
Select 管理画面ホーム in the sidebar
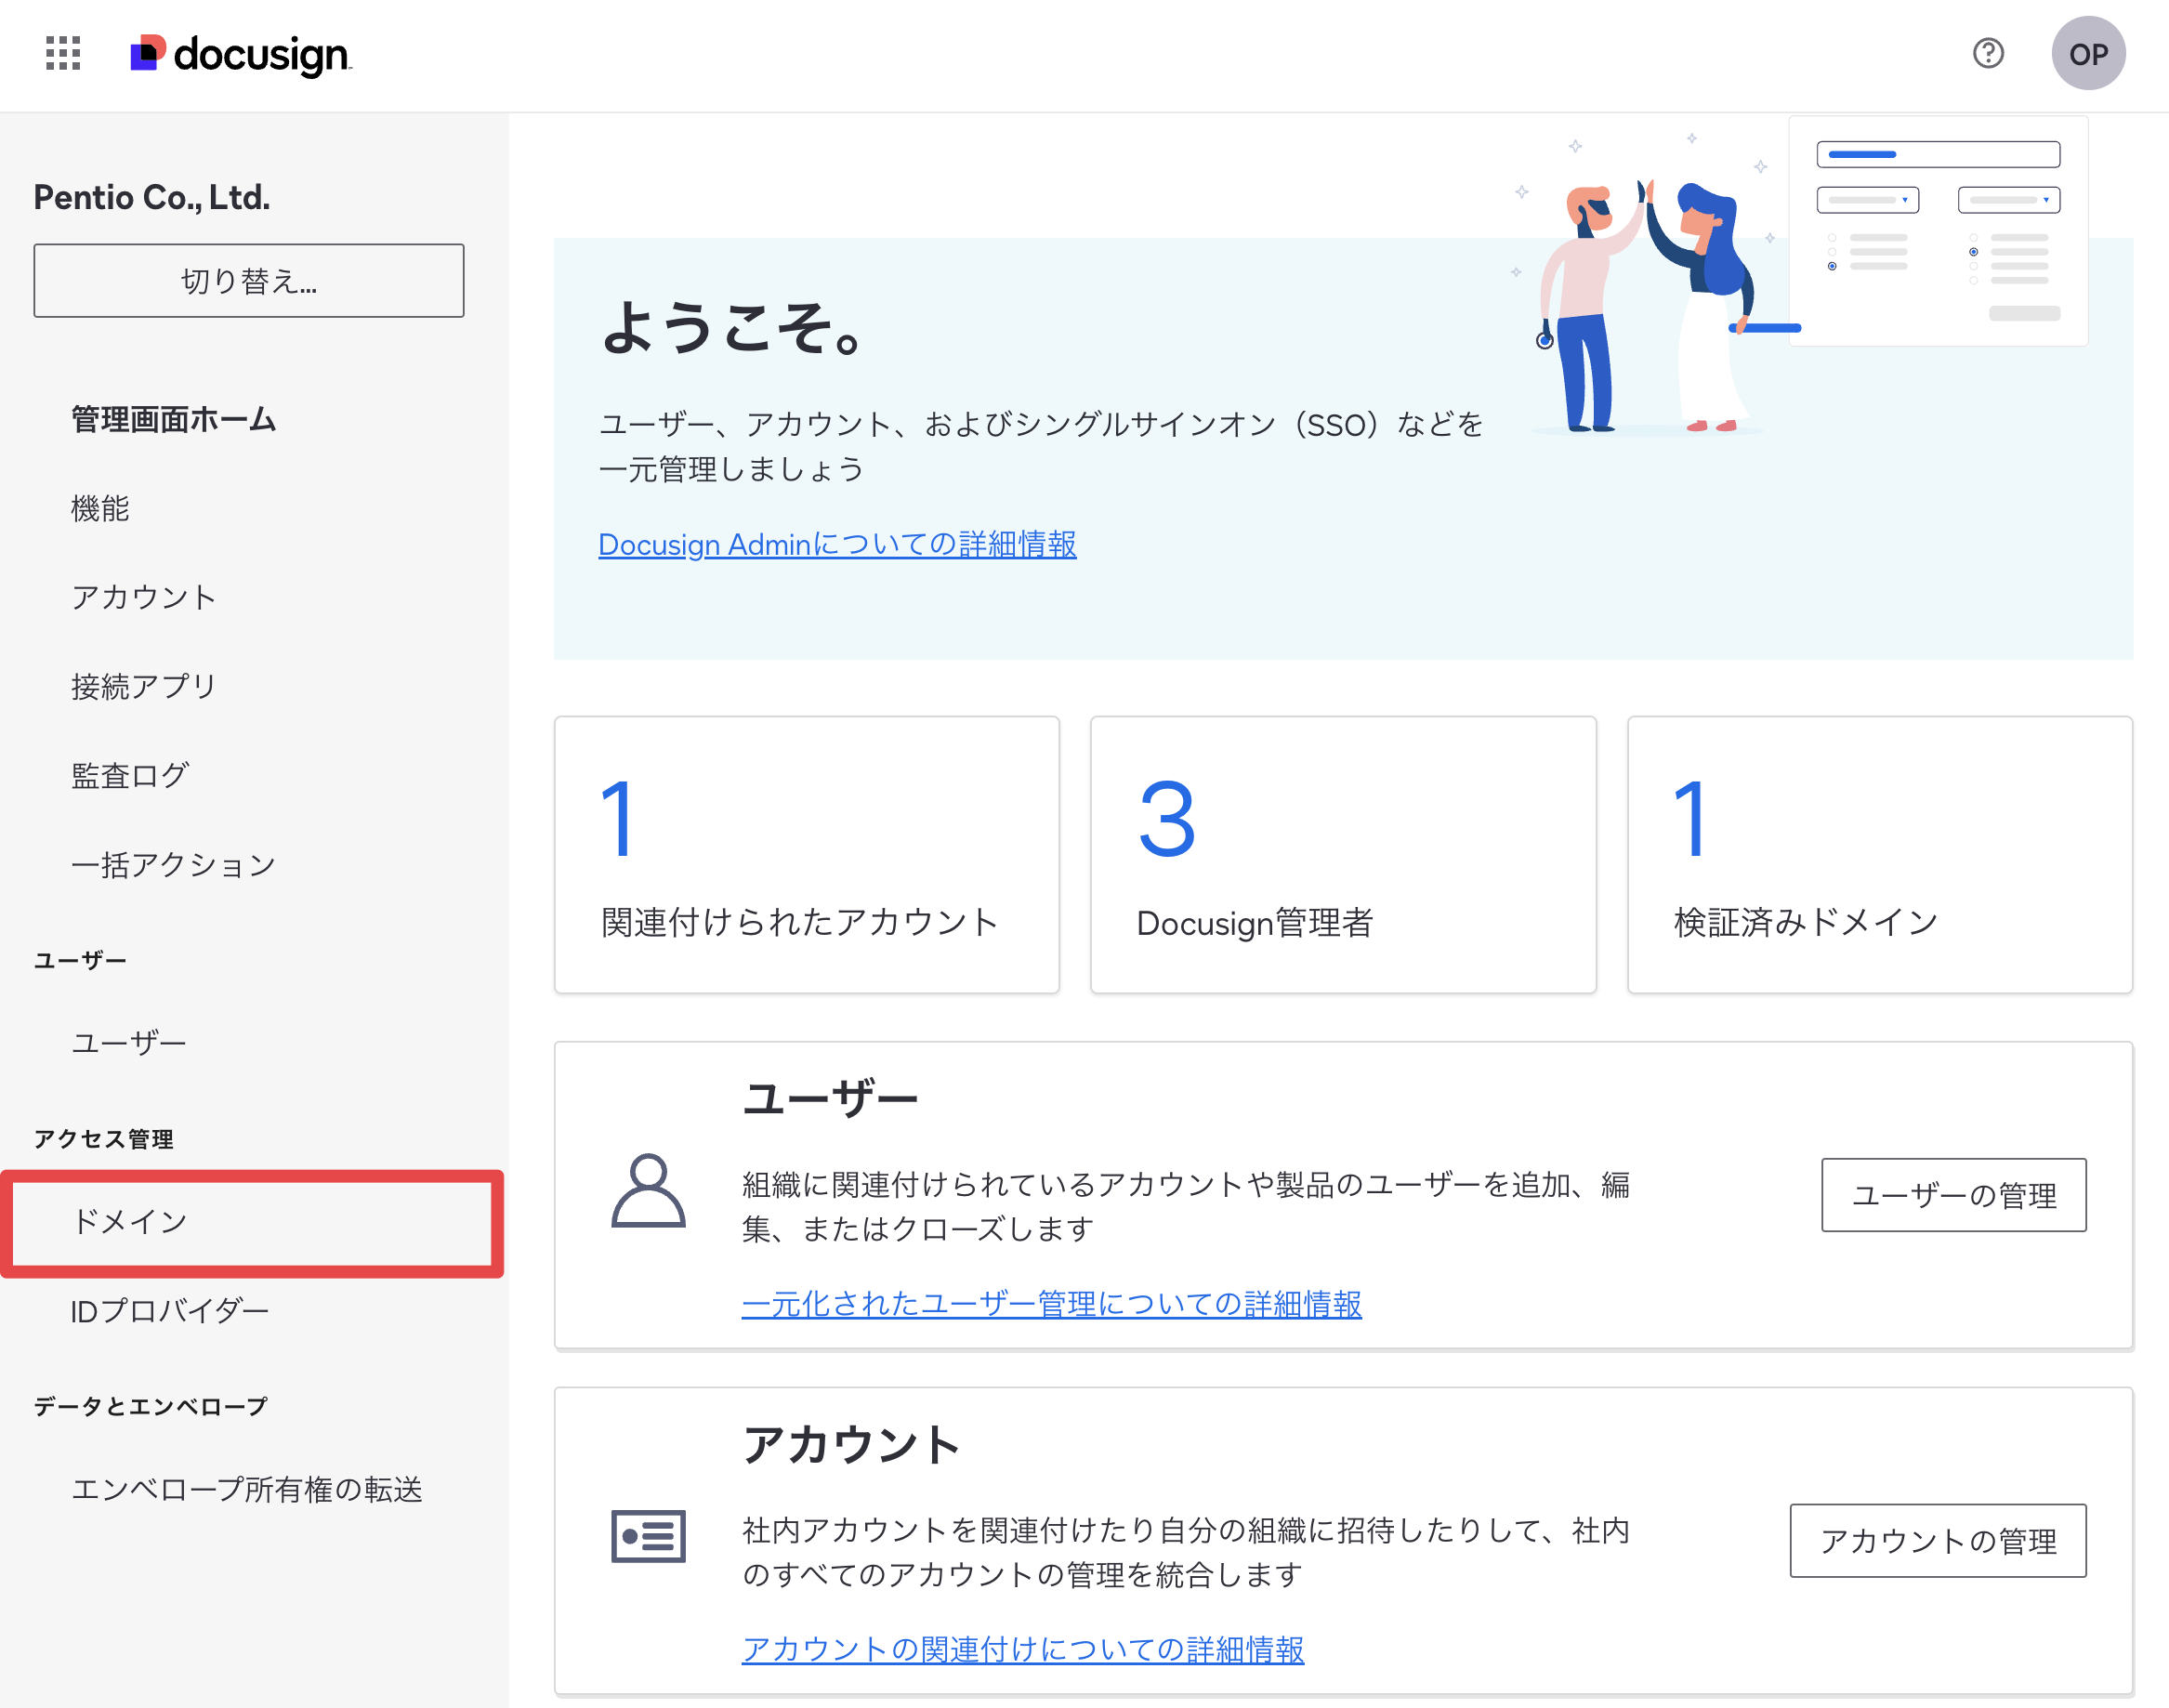click(x=173, y=419)
